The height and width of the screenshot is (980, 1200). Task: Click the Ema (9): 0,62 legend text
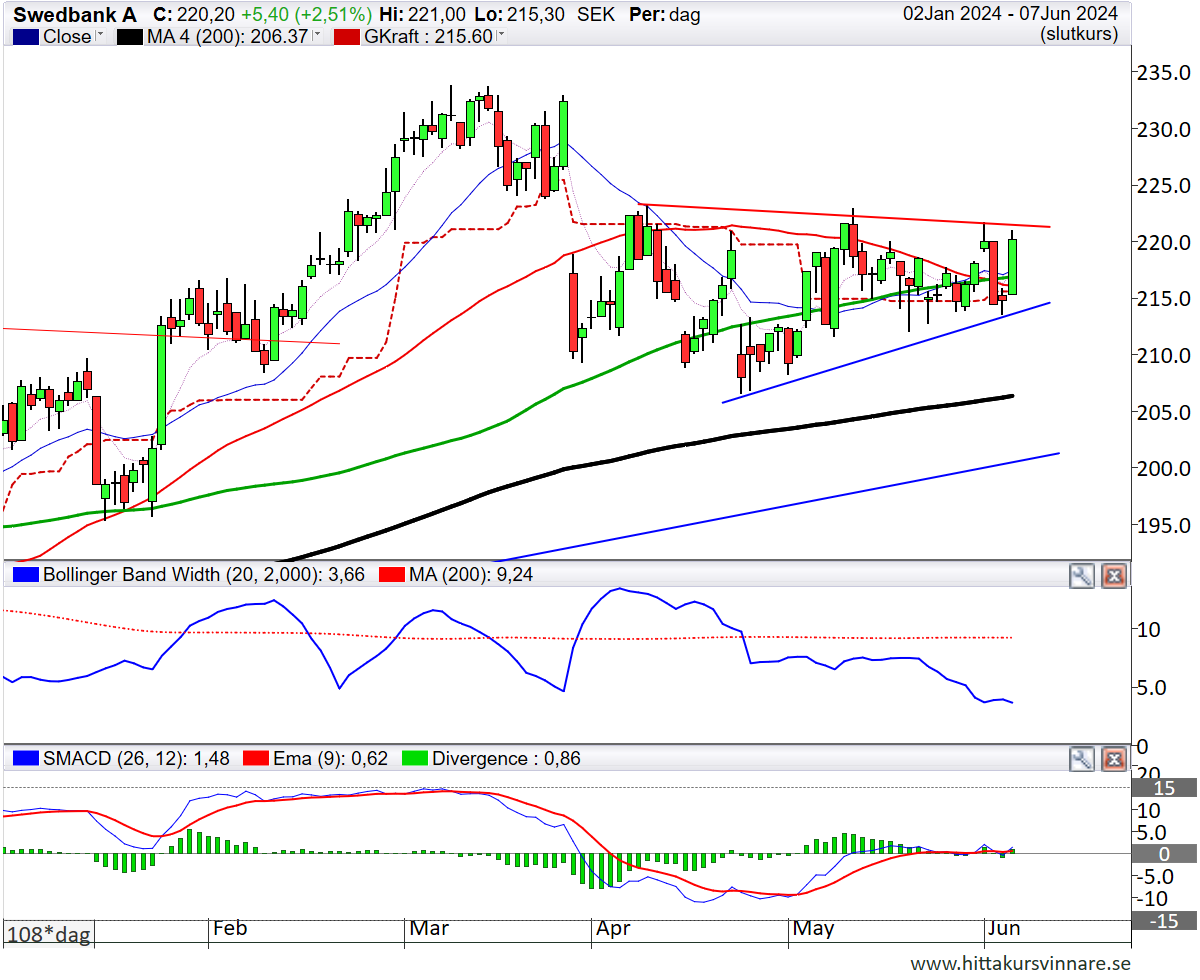coord(332,759)
